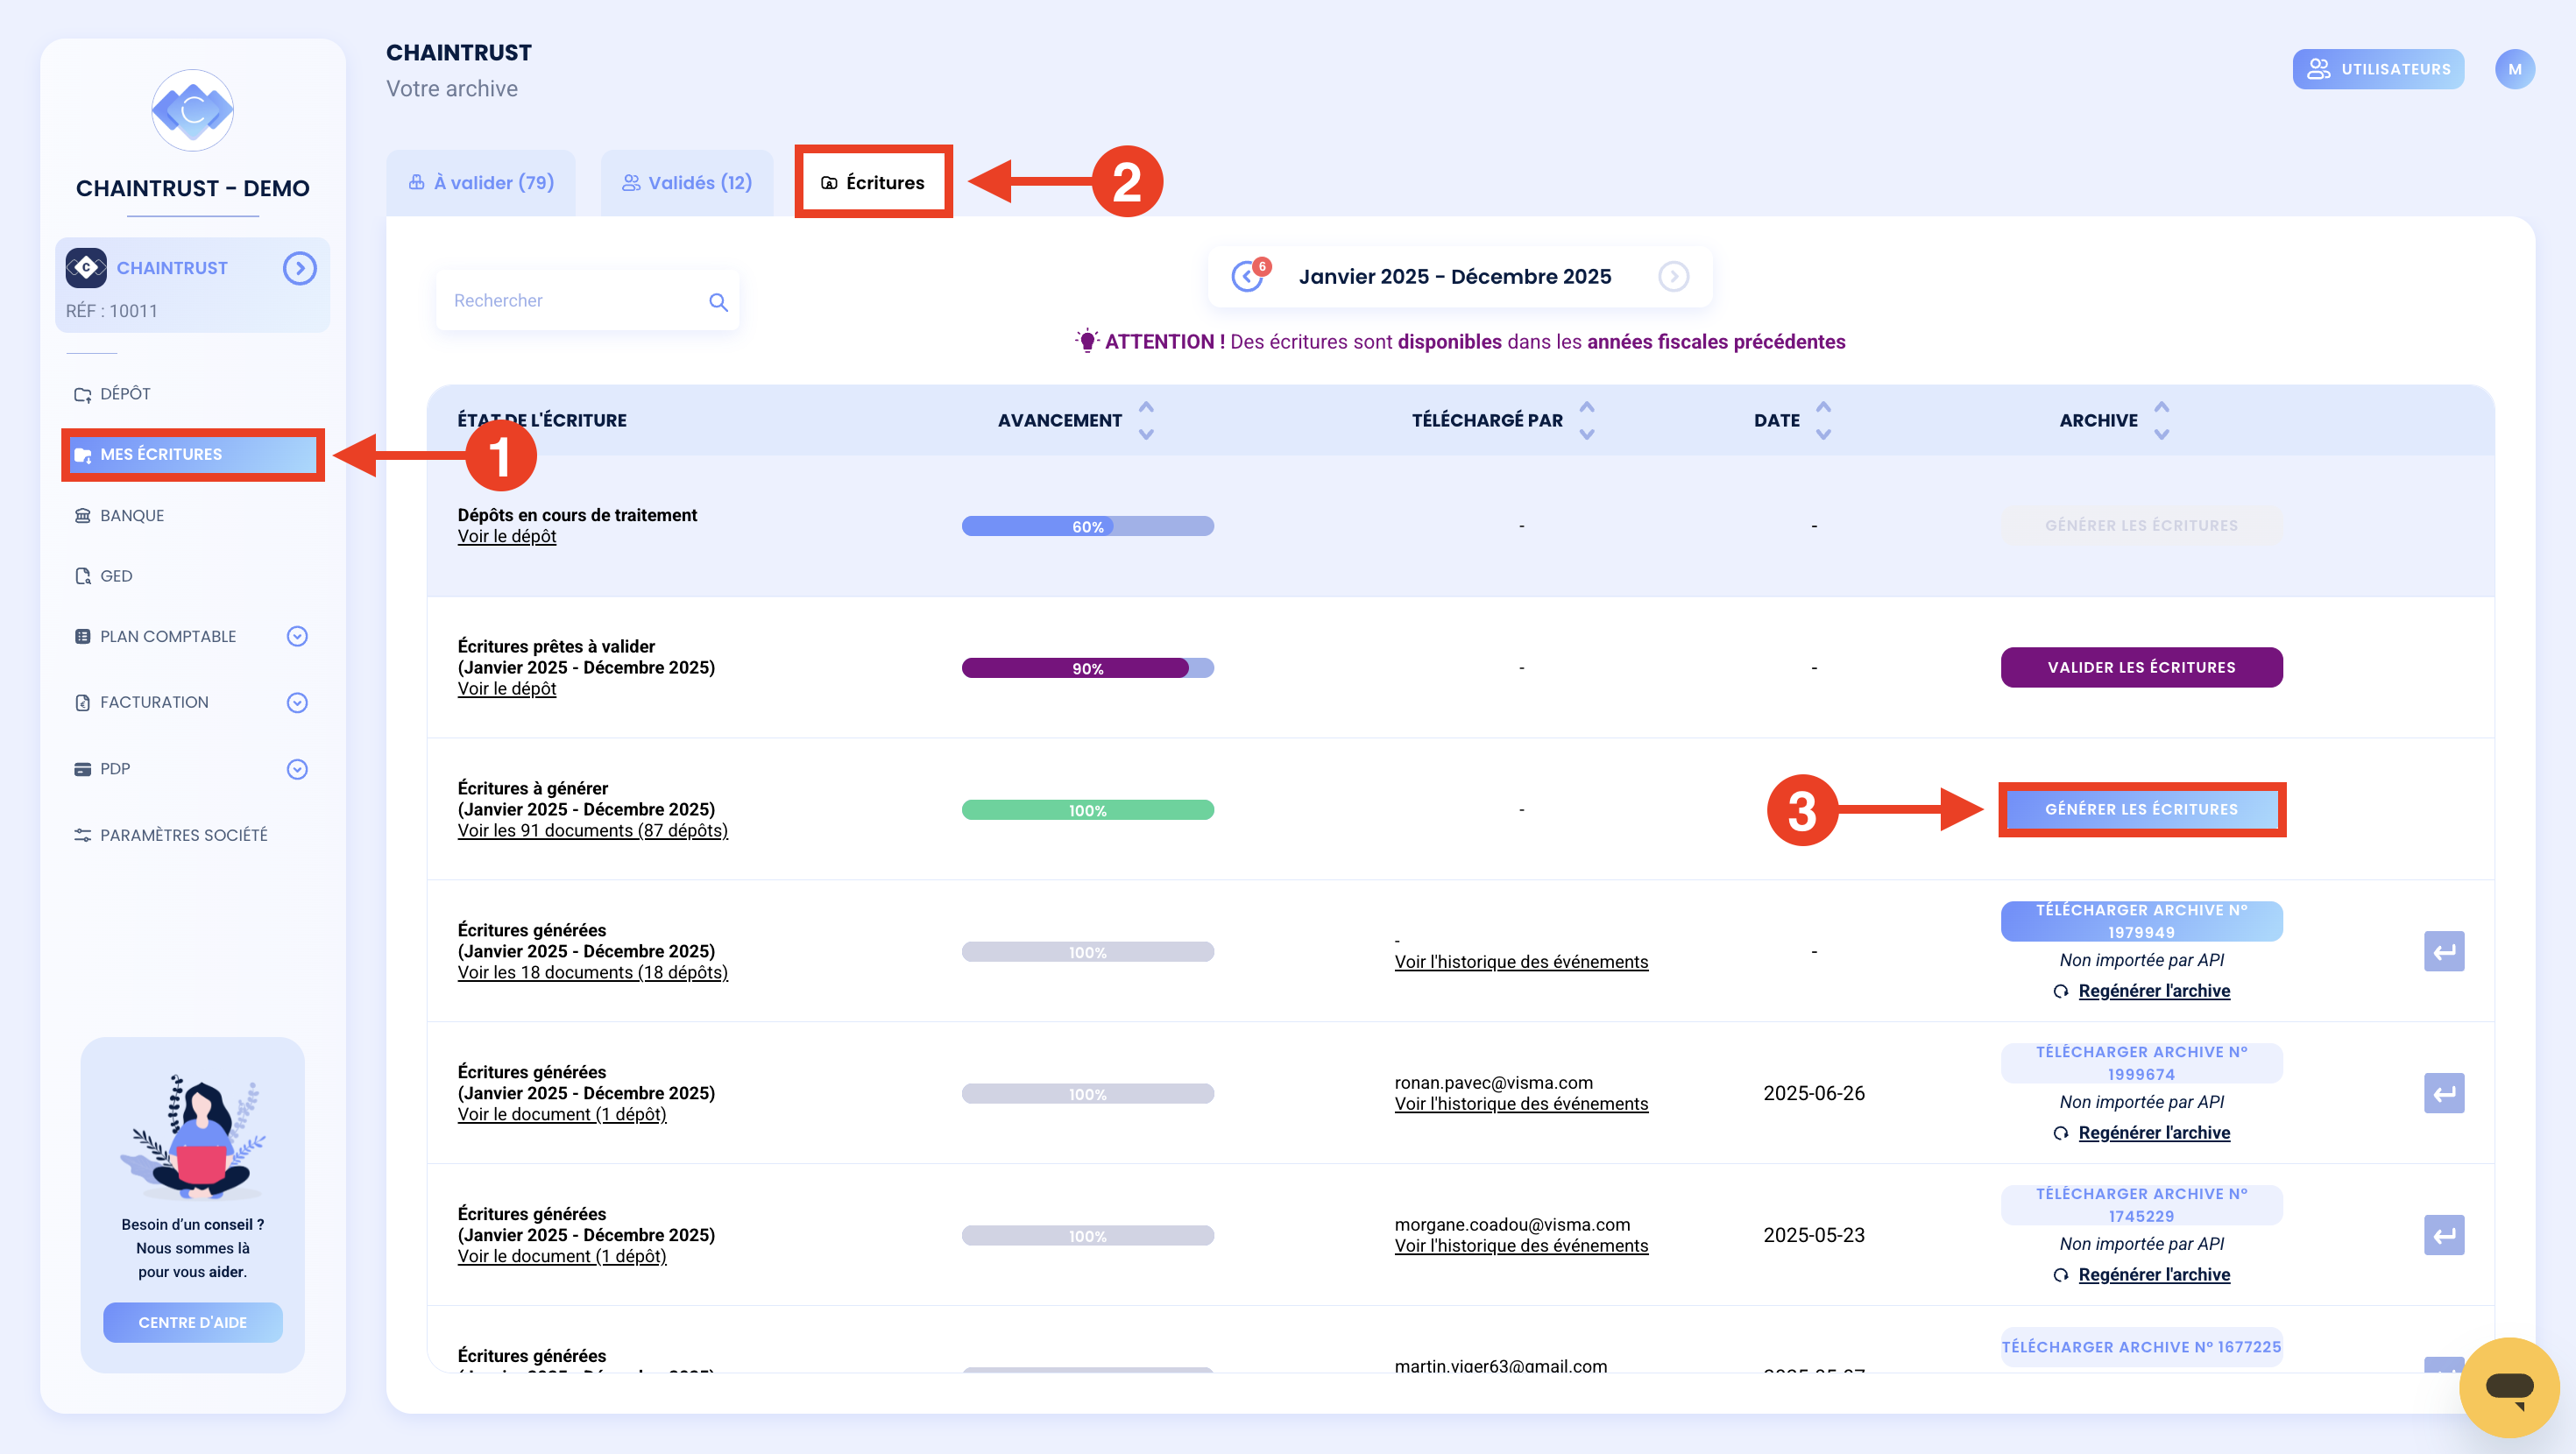Screen dimensions: 2576x1454
Task: Regenerate archive 1745229 link
Action: point(2153,1275)
